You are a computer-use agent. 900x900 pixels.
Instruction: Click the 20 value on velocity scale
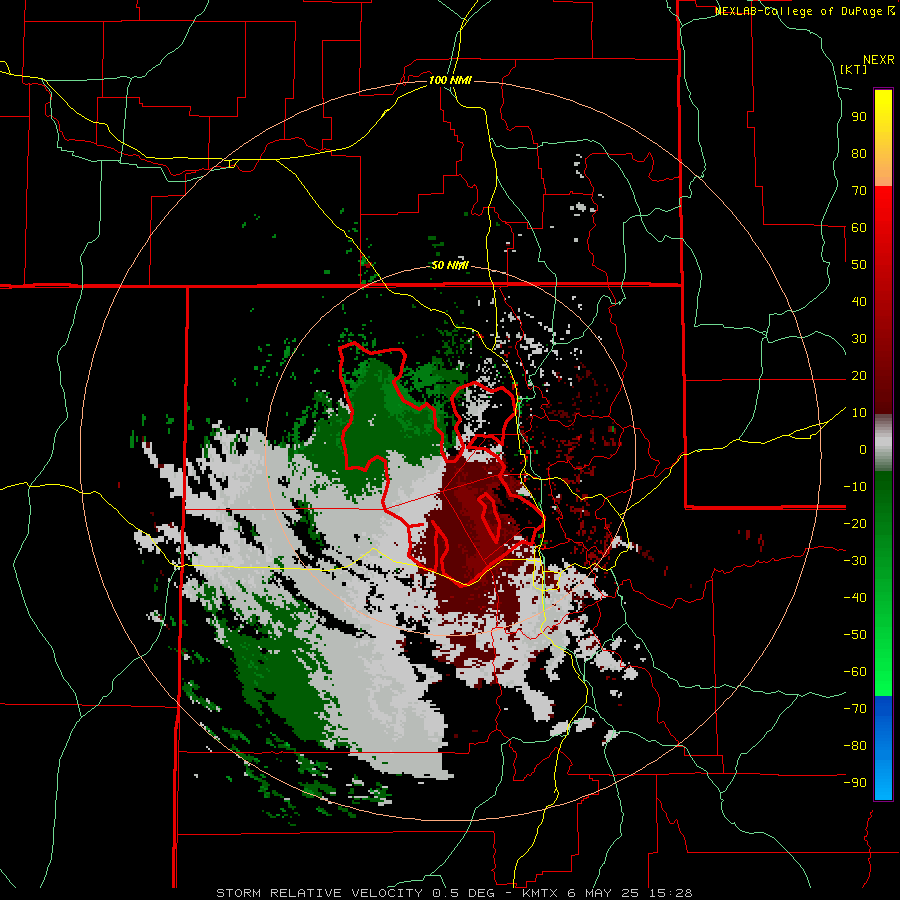point(859,375)
